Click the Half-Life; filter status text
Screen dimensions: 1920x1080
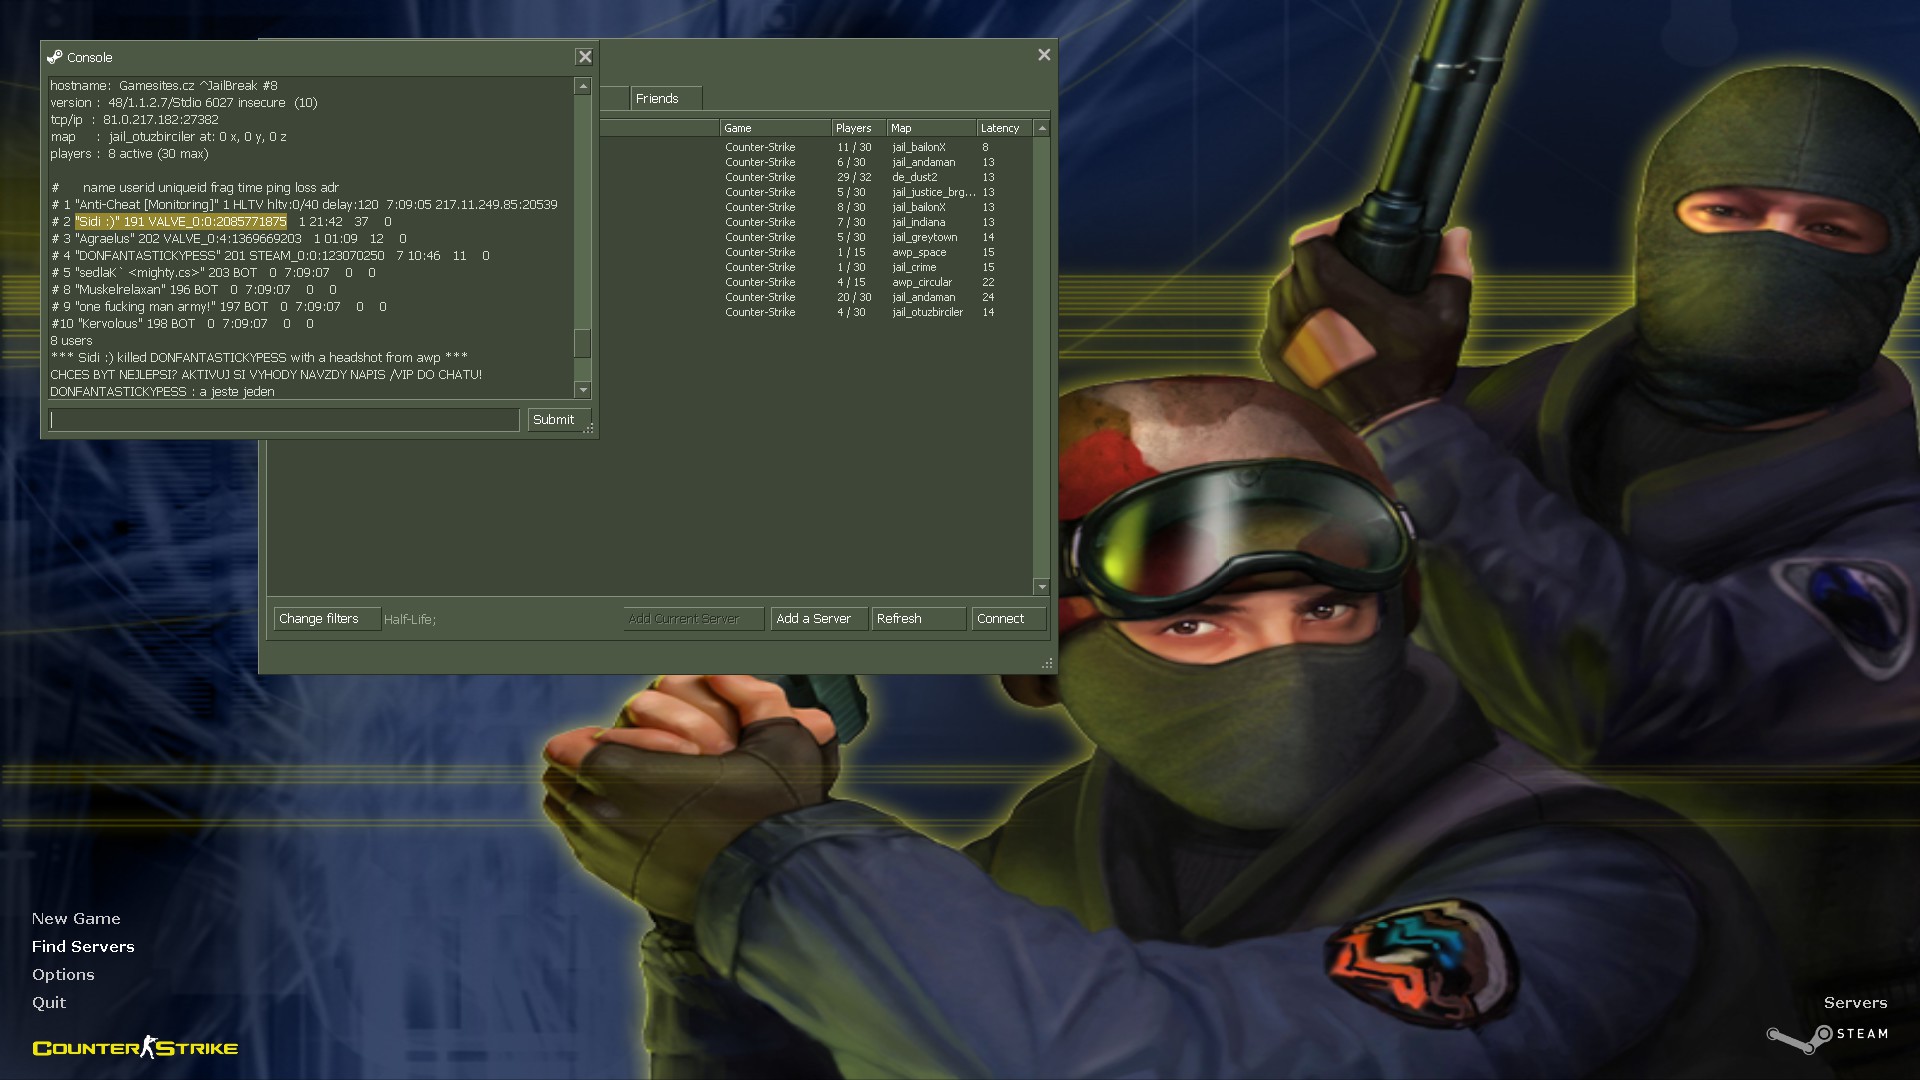click(x=410, y=619)
